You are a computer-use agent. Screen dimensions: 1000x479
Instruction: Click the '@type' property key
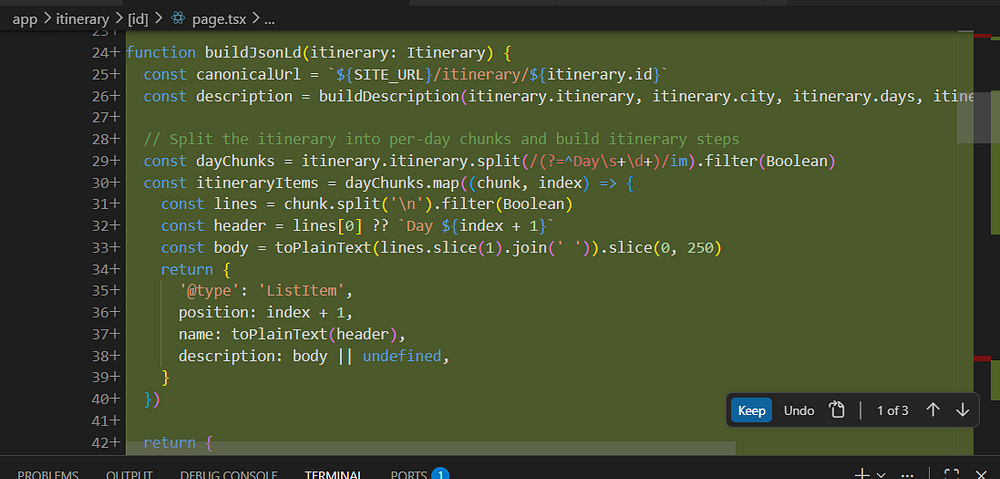click(x=209, y=291)
